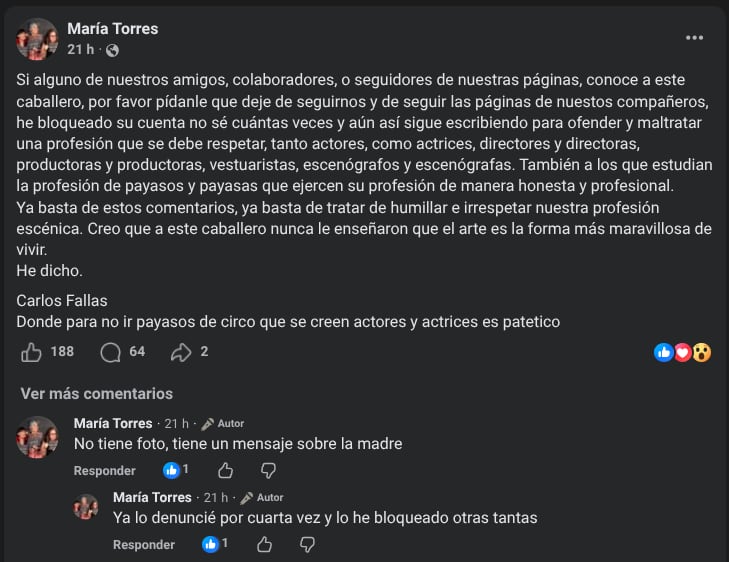Thumbs down the reply about denuncié
The image size is (729, 562).
coord(307,544)
